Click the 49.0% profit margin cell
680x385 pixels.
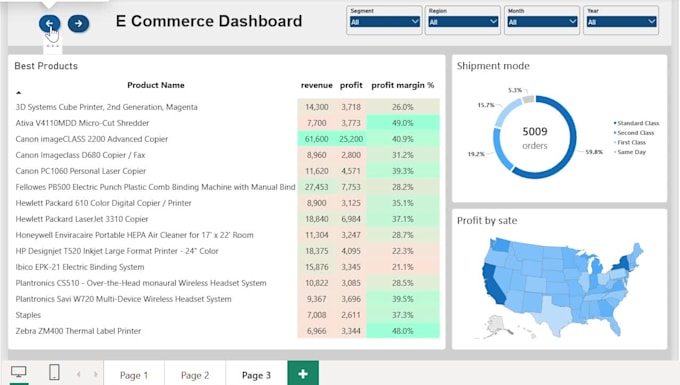coord(403,123)
